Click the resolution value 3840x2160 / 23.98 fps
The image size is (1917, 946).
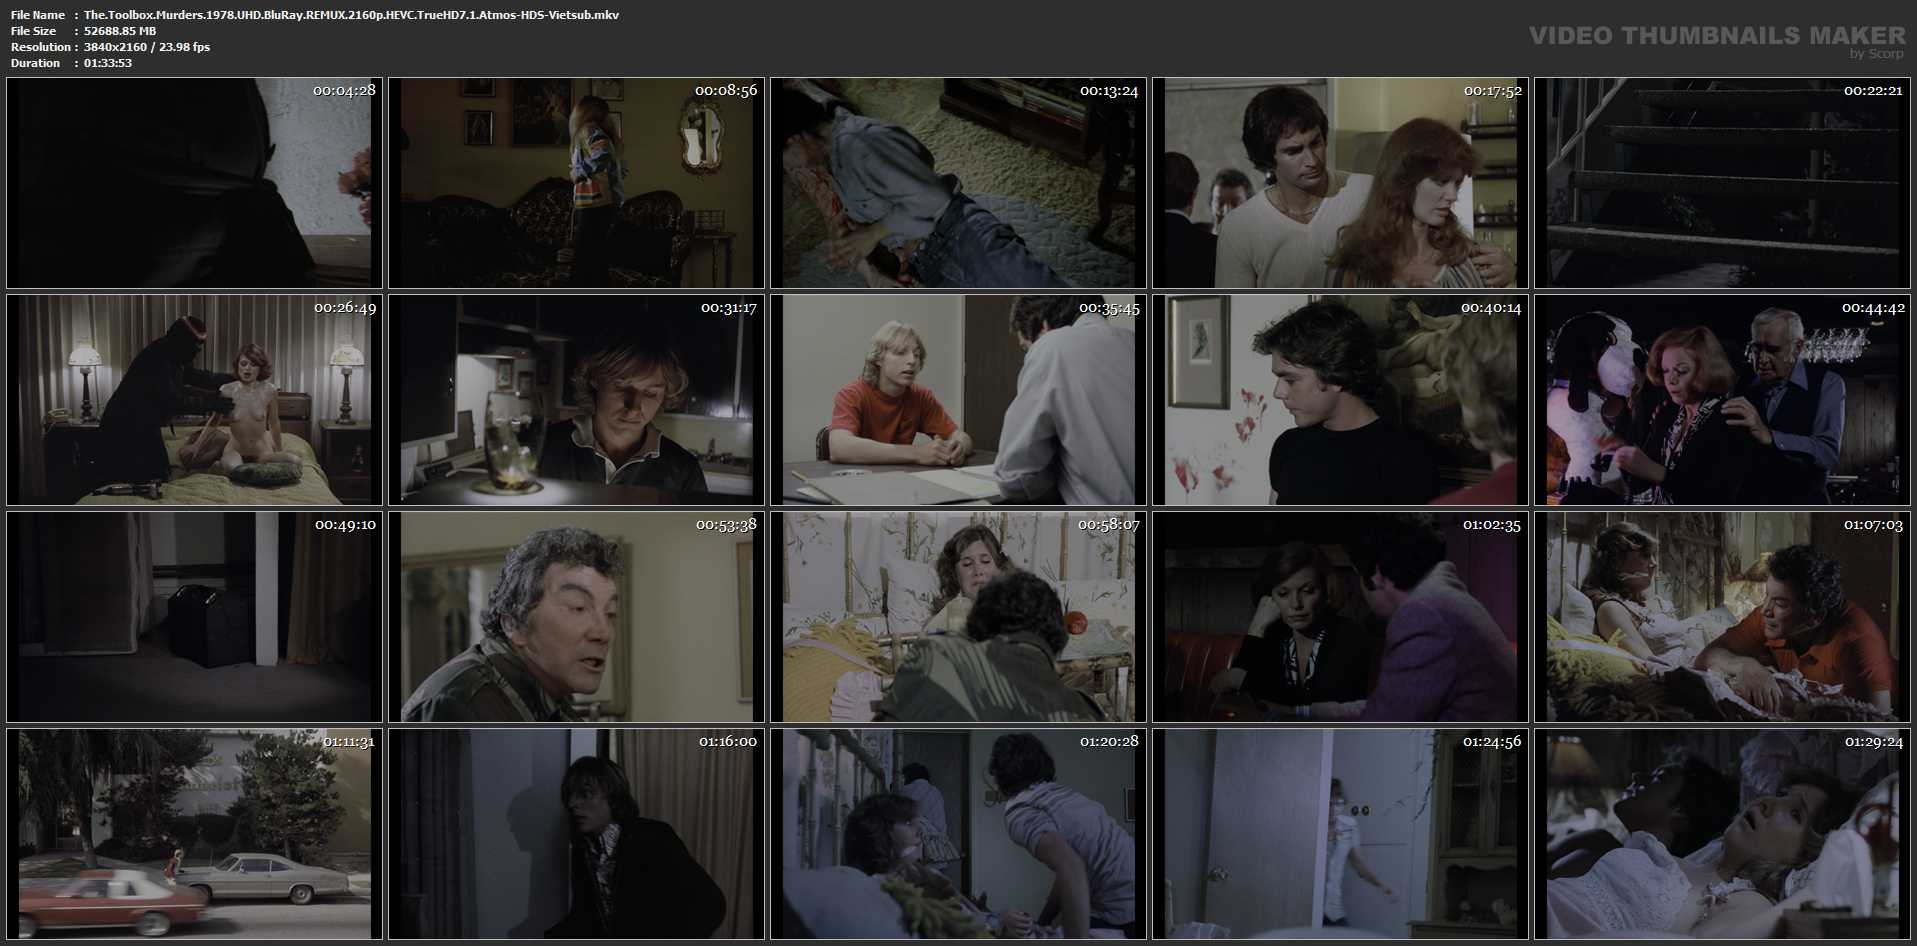[147, 47]
